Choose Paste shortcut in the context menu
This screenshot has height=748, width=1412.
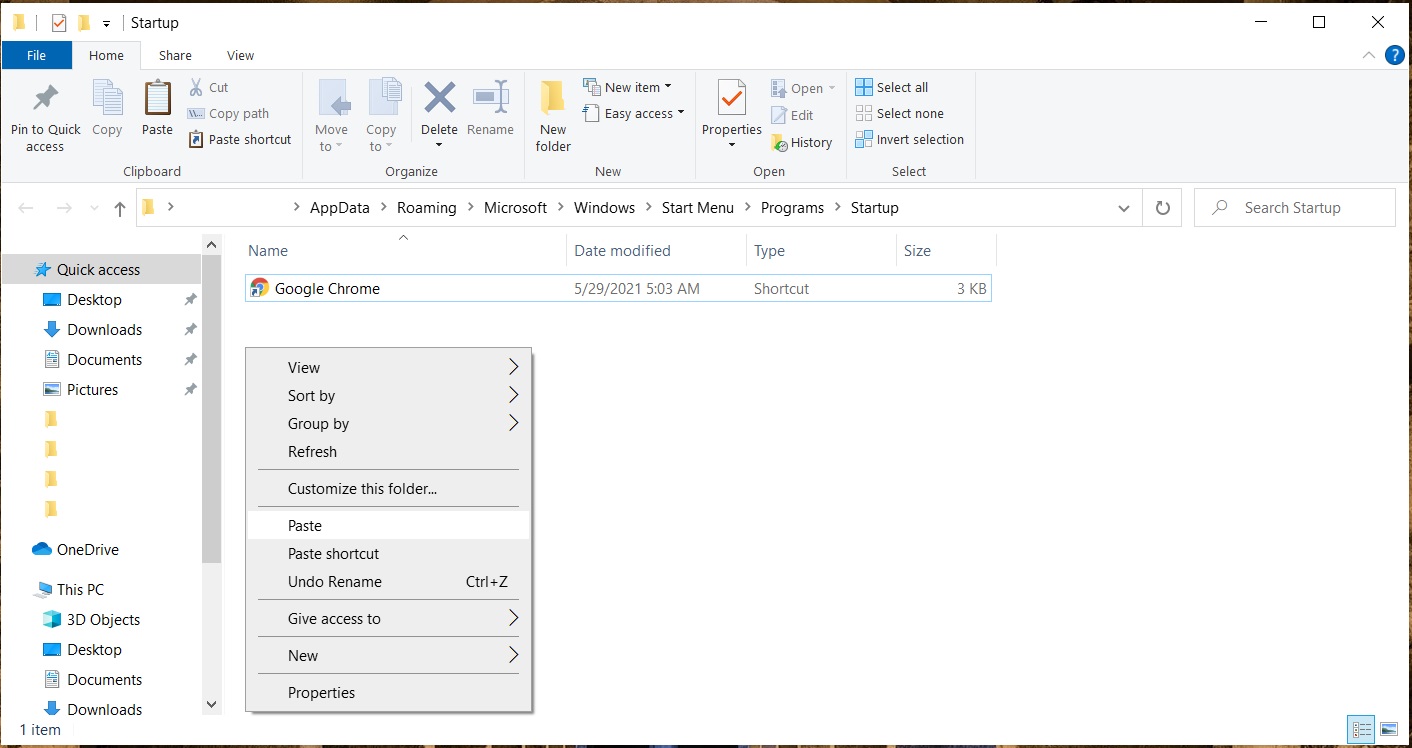coord(389,553)
